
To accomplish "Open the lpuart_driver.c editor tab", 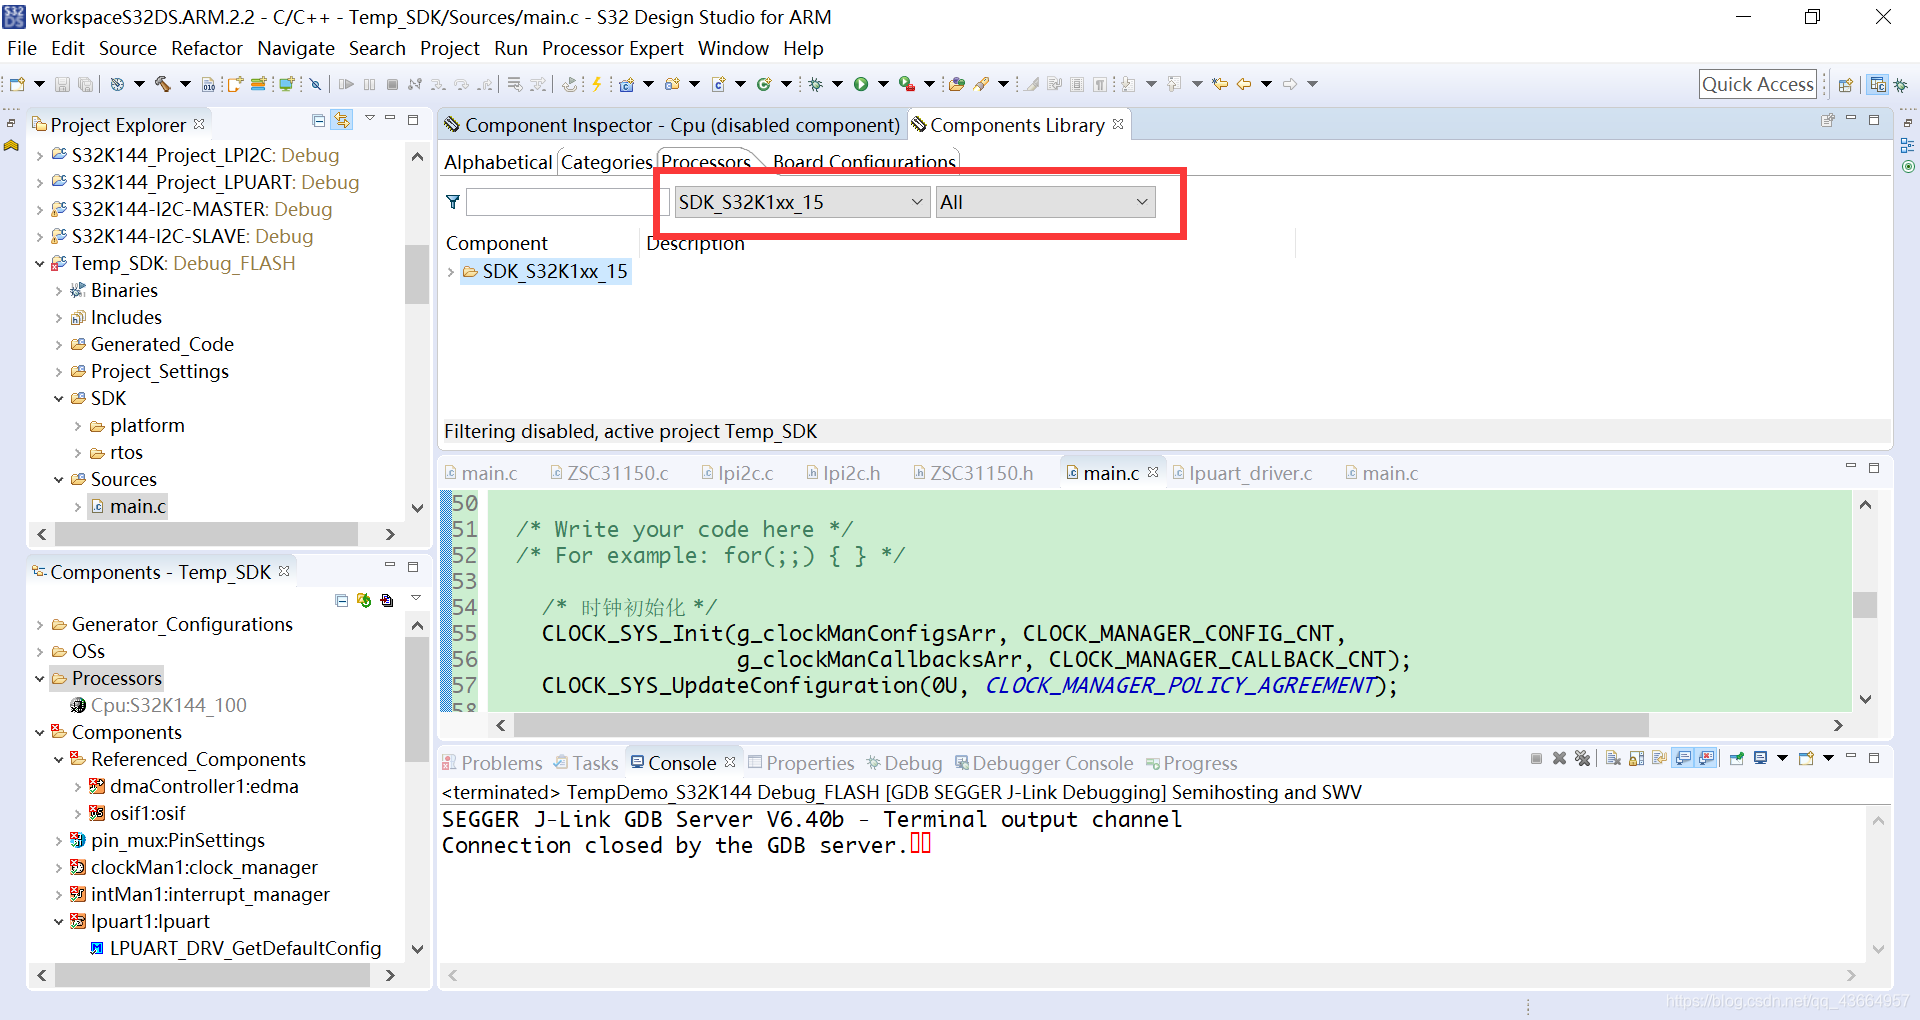I will (1241, 473).
